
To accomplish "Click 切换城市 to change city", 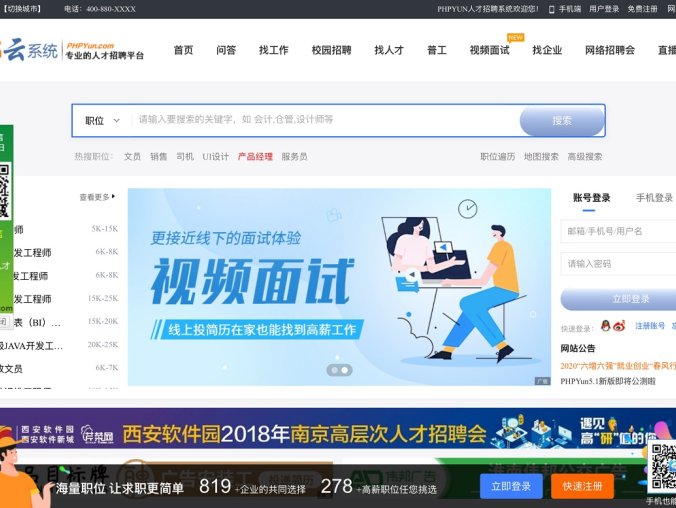I will pos(22,9).
